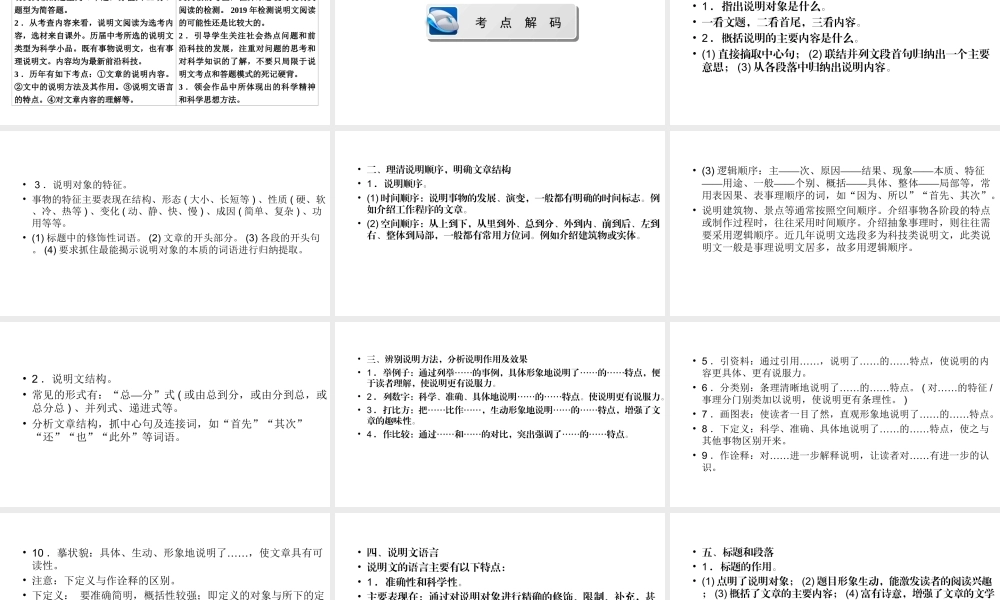Viewport: 1000px width, 600px height.
Task: Click the blue swoosh icon beside 考点解码
Action: tap(443, 21)
